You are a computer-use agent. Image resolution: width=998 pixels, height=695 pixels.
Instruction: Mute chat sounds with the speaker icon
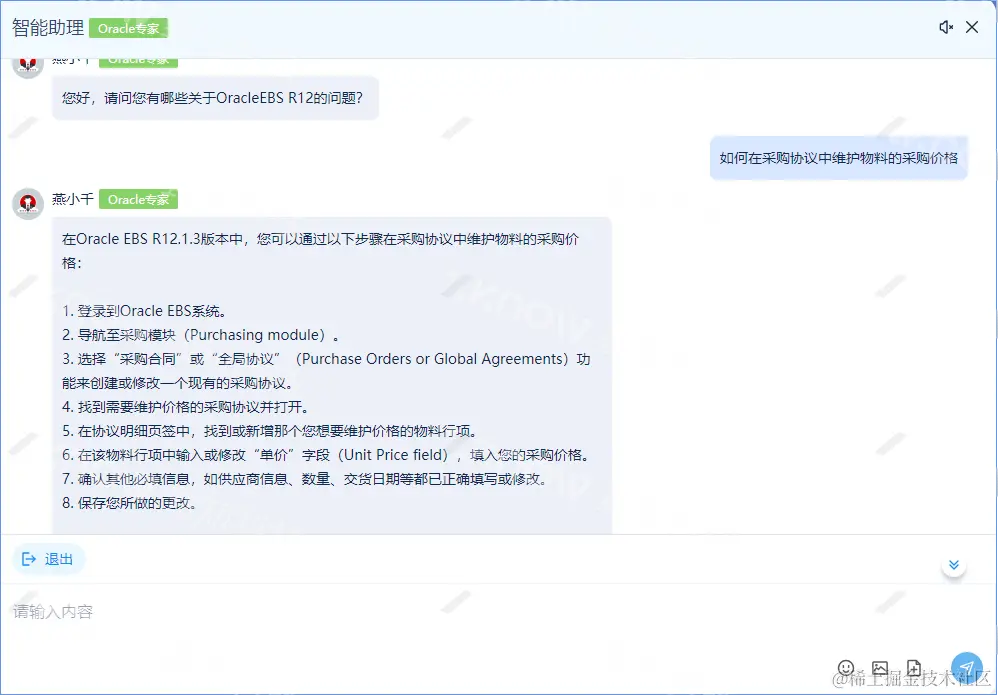coord(946,27)
